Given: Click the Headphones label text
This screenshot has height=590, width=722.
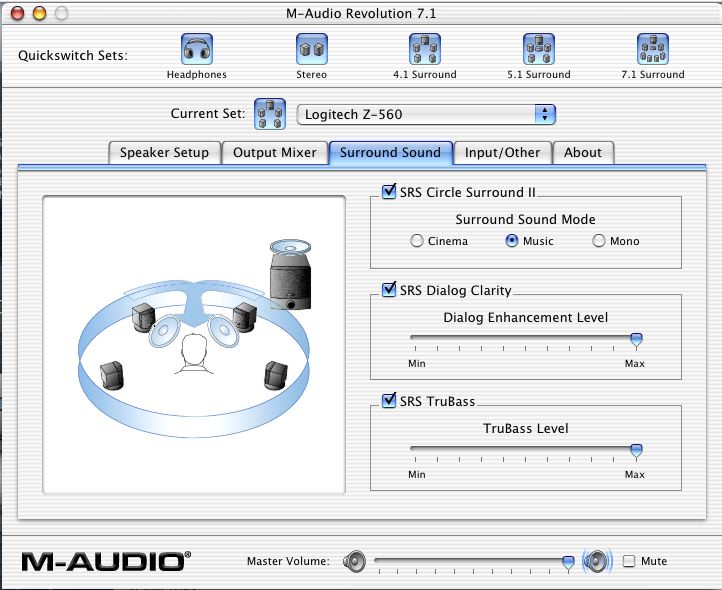Looking at the screenshot, I should click(x=197, y=75).
